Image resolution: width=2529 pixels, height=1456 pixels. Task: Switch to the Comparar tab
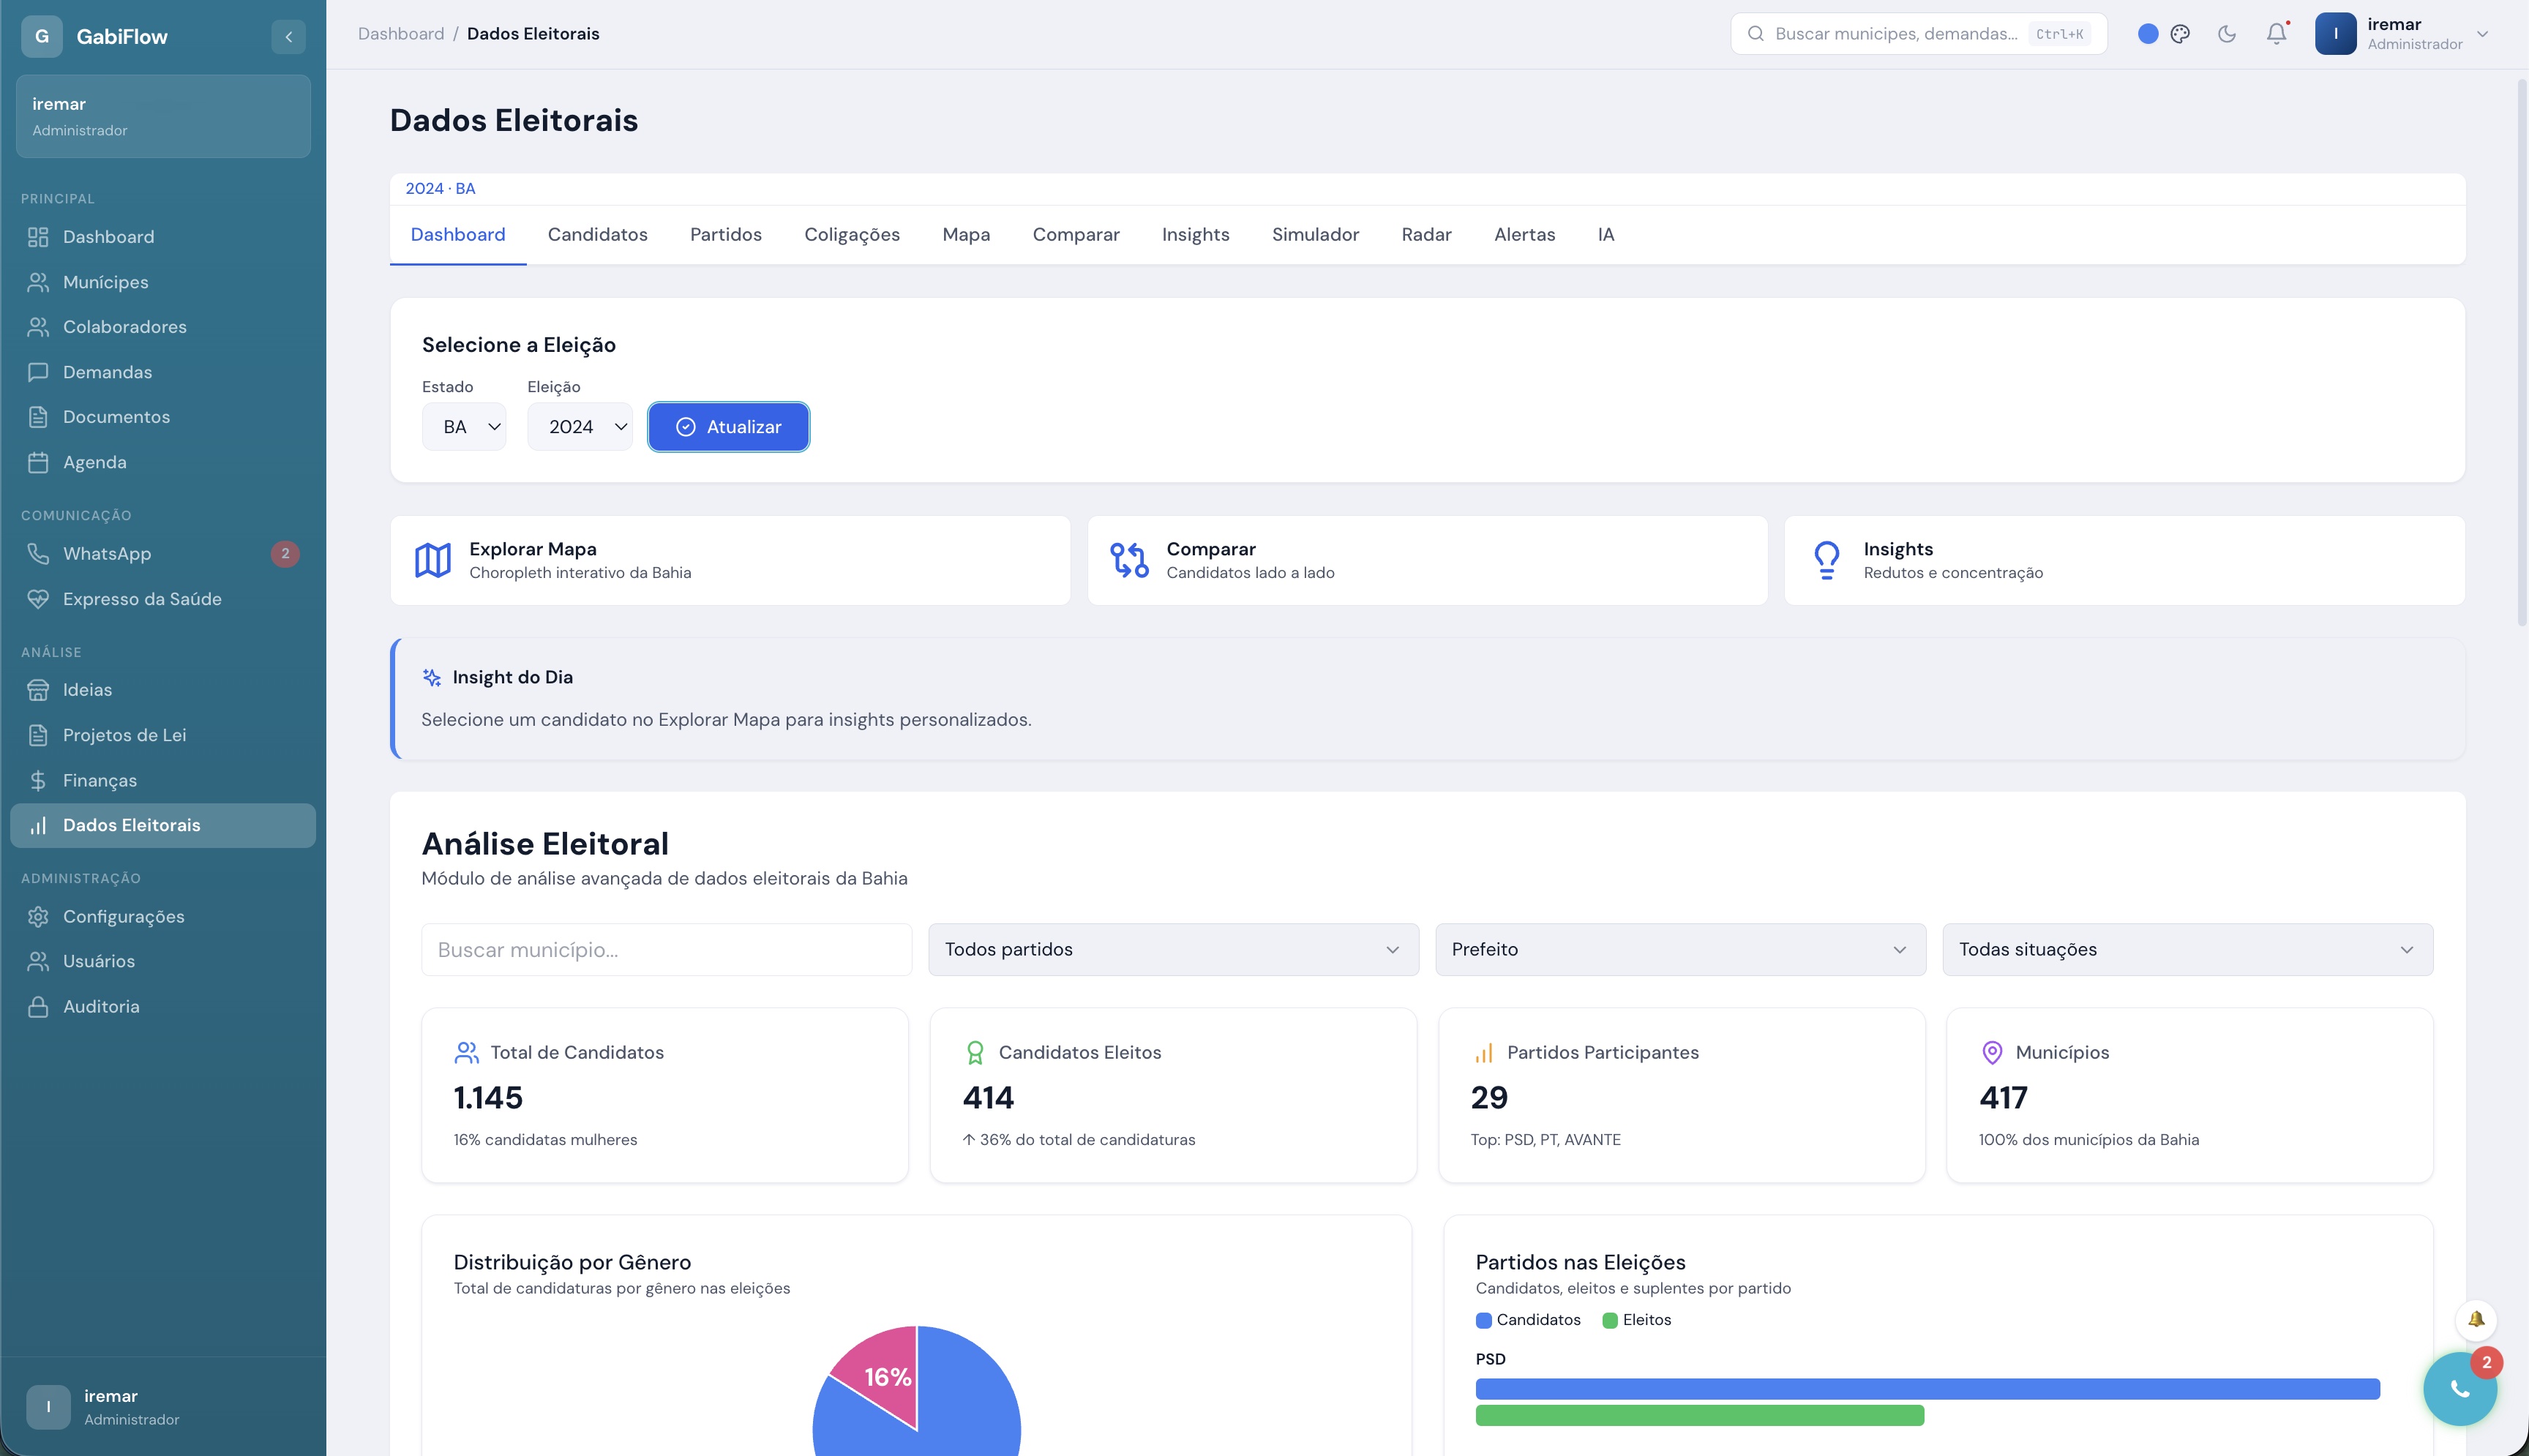click(1076, 235)
